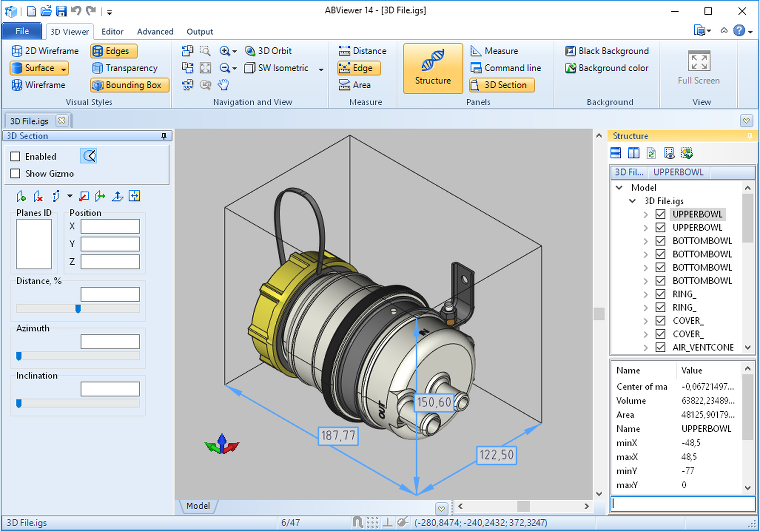Switch to the Output ribbon tab
The width and height of the screenshot is (760, 531).
tap(200, 31)
